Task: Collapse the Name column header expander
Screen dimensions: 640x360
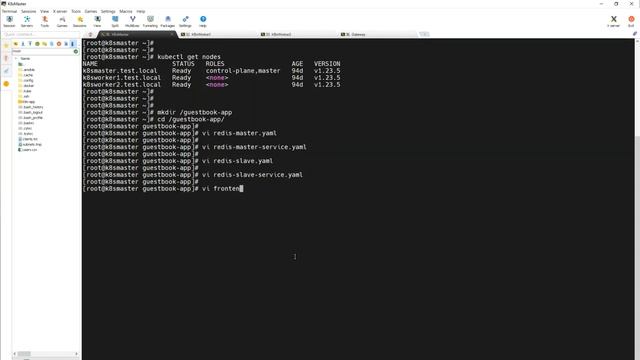Action: pos(16,59)
